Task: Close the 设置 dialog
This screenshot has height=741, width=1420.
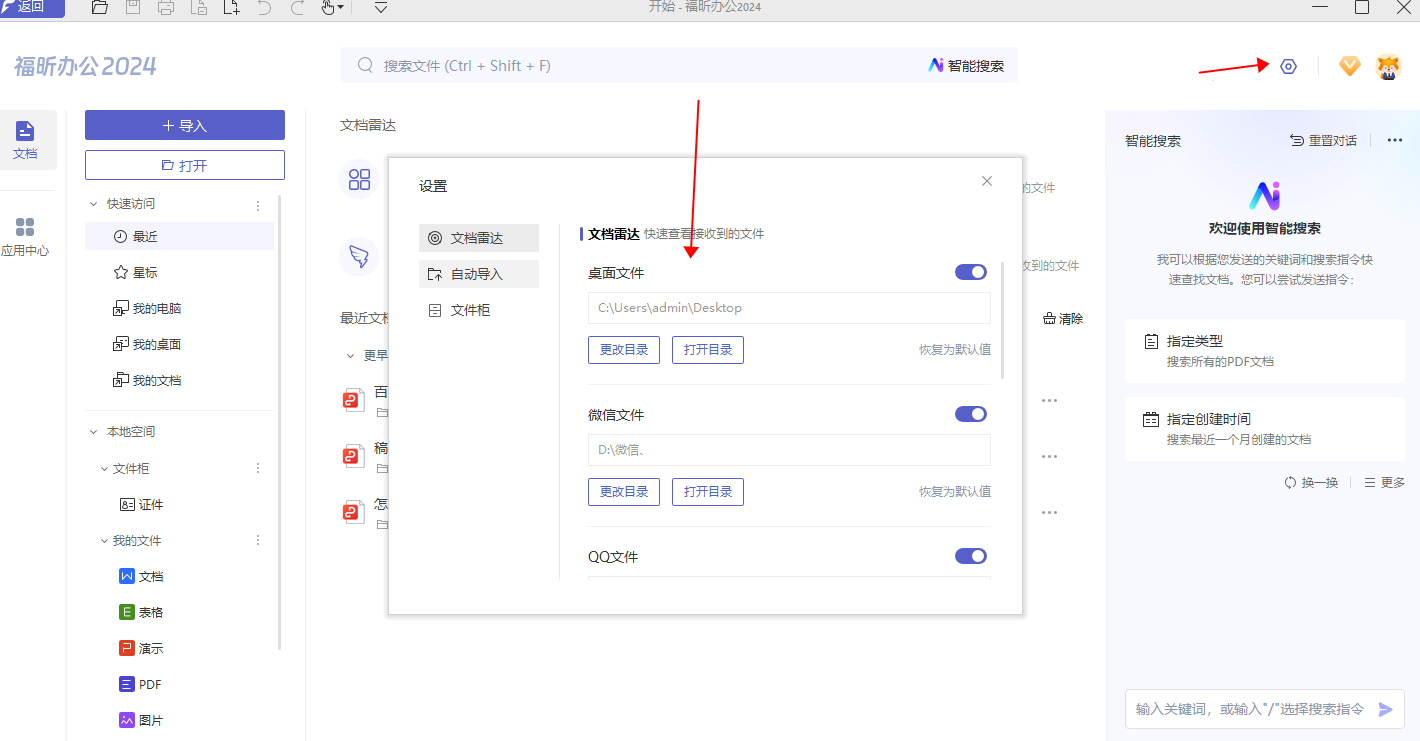Action: tap(987, 181)
